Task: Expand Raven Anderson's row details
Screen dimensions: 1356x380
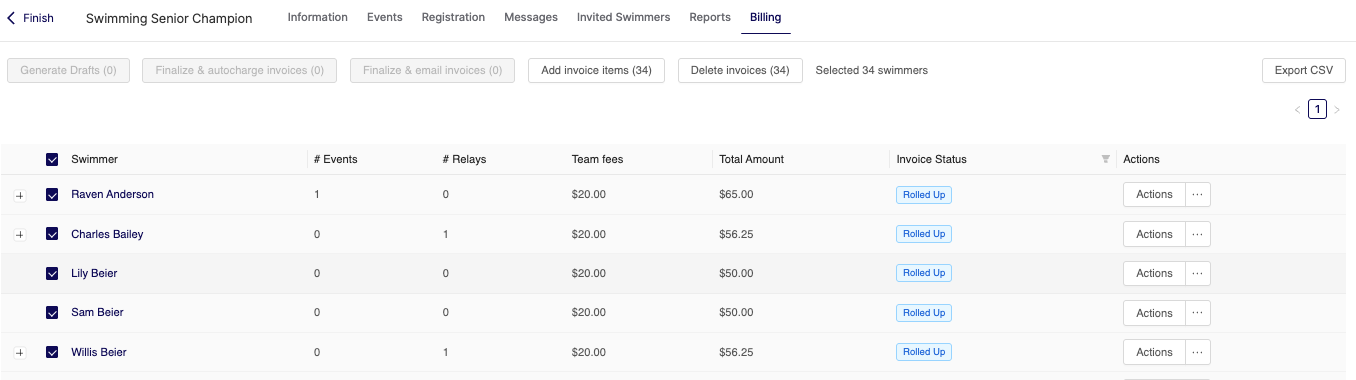Action: pyautogui.click(x=19, y=195)
